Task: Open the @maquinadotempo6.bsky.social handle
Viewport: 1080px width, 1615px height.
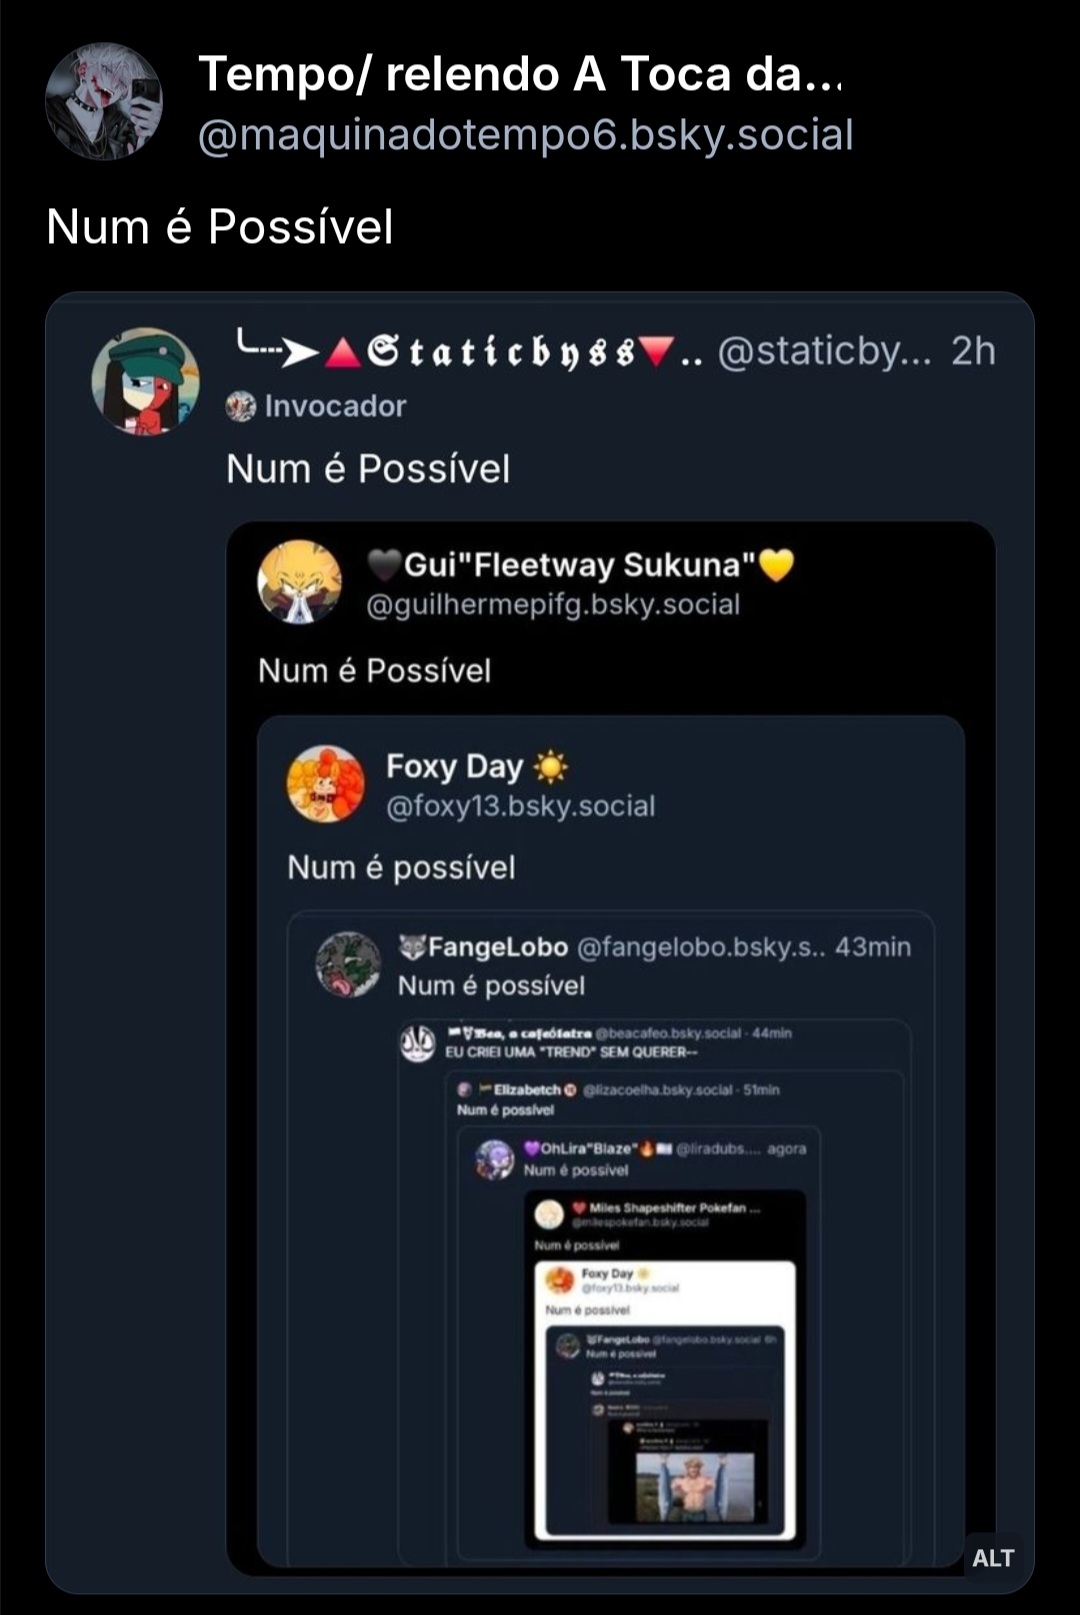Action: pyautogui.click(x=525, y=135)
